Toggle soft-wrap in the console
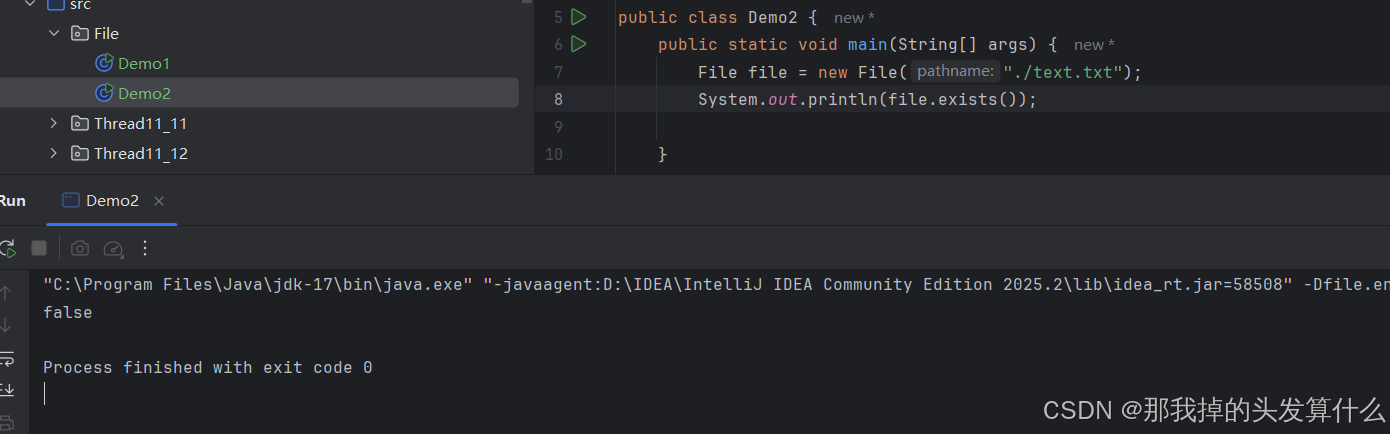Screen dimensions: 1390x434 [6, 357]
